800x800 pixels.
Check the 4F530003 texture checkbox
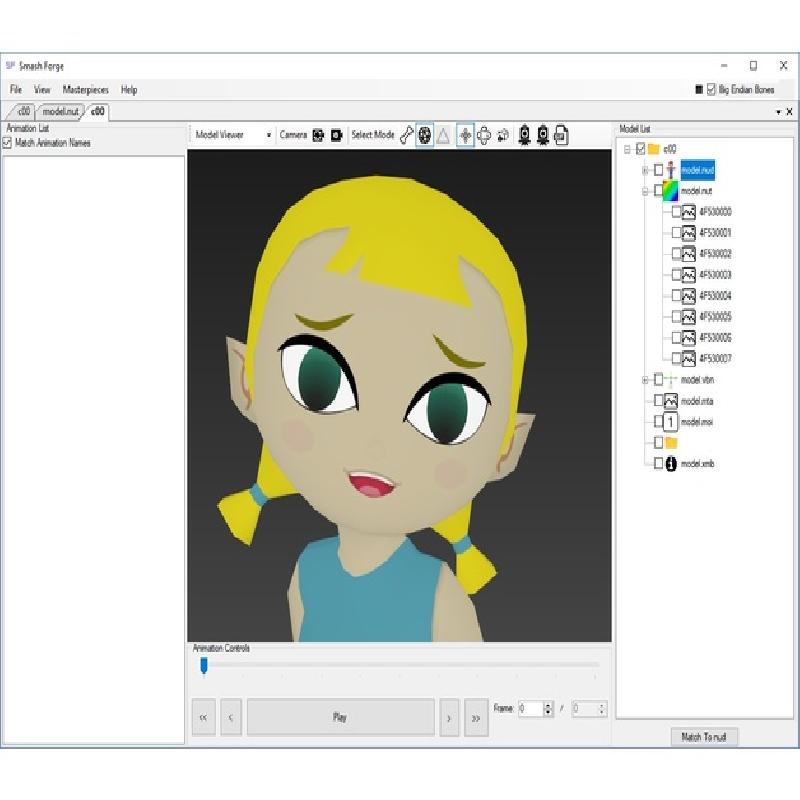677,274
